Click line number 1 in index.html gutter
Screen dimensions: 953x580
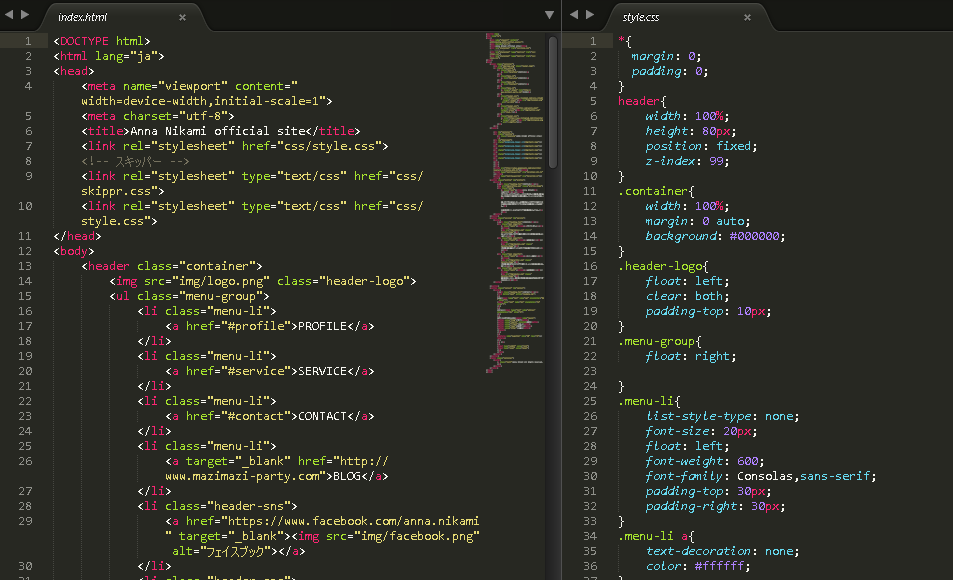point(28,41)
